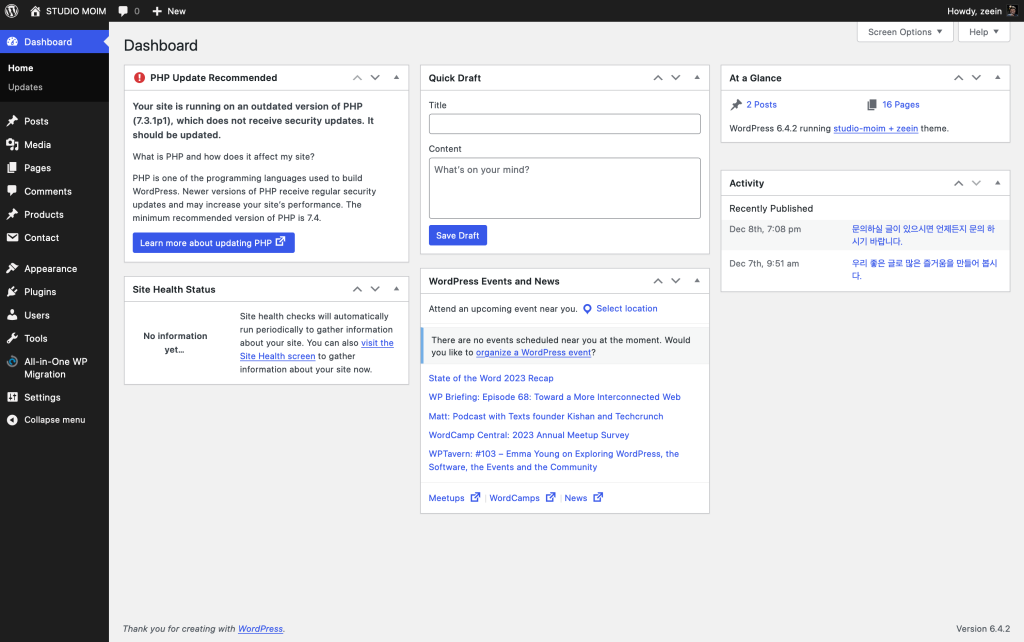Viewport: 1024px width, 642px height.
Task: Click the STUDIO MOIM home icon
Action: [36, 11]
